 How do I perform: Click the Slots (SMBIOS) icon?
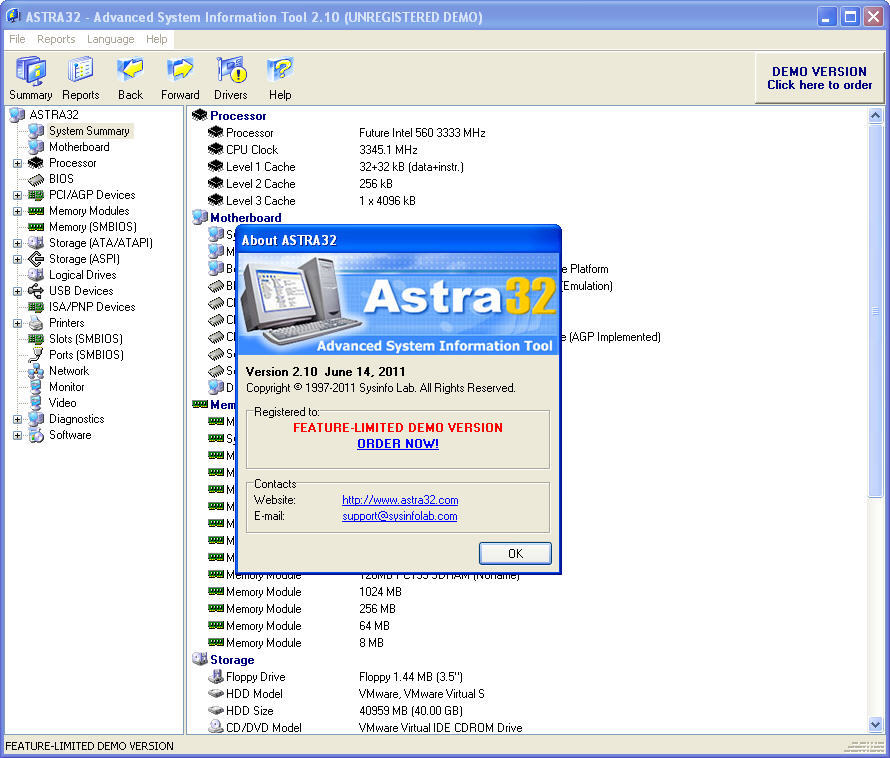point(36,339)
